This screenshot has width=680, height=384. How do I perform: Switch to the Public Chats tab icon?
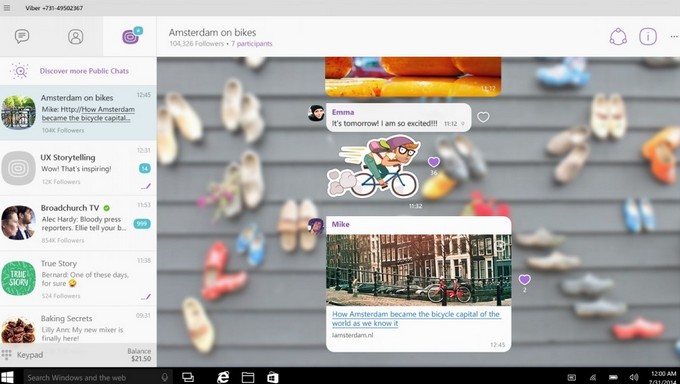pos(131,36)
